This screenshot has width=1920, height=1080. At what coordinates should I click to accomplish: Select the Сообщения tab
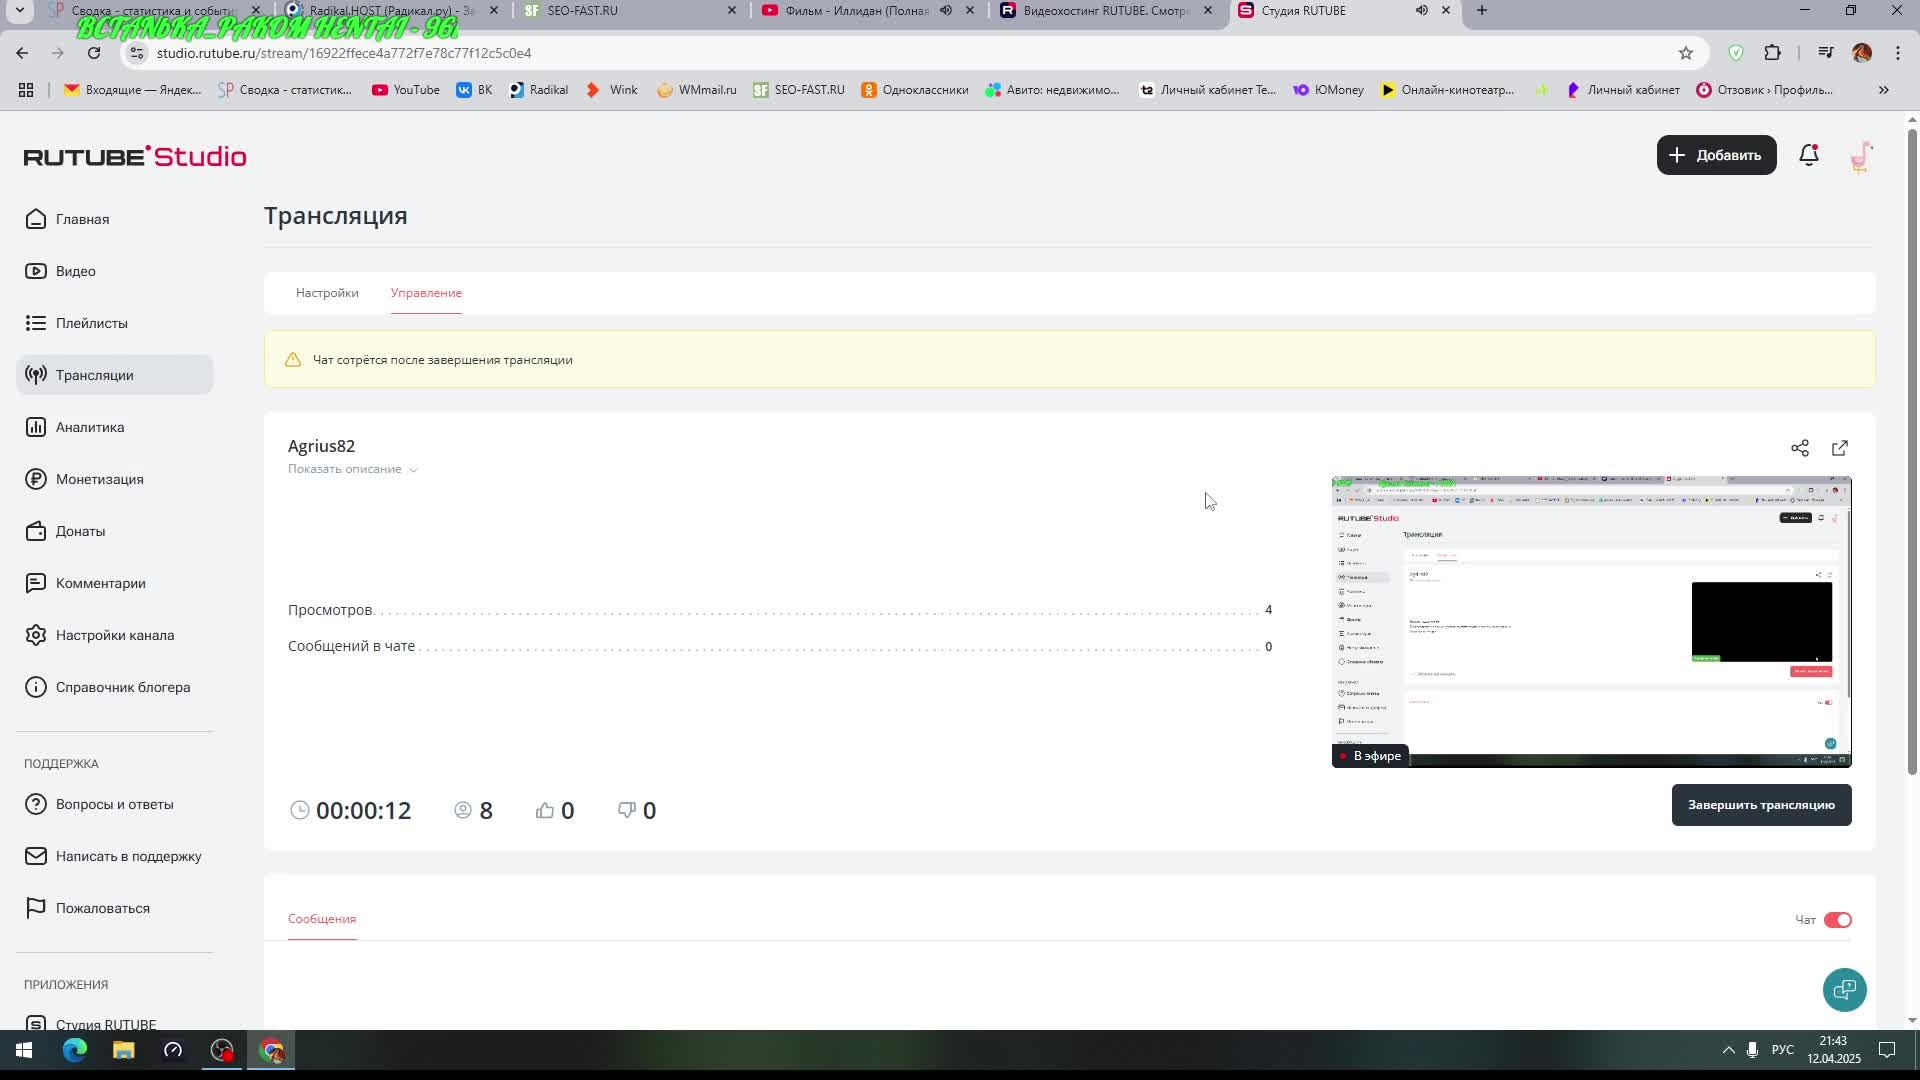pyautogui.click(x=322, y=919)
